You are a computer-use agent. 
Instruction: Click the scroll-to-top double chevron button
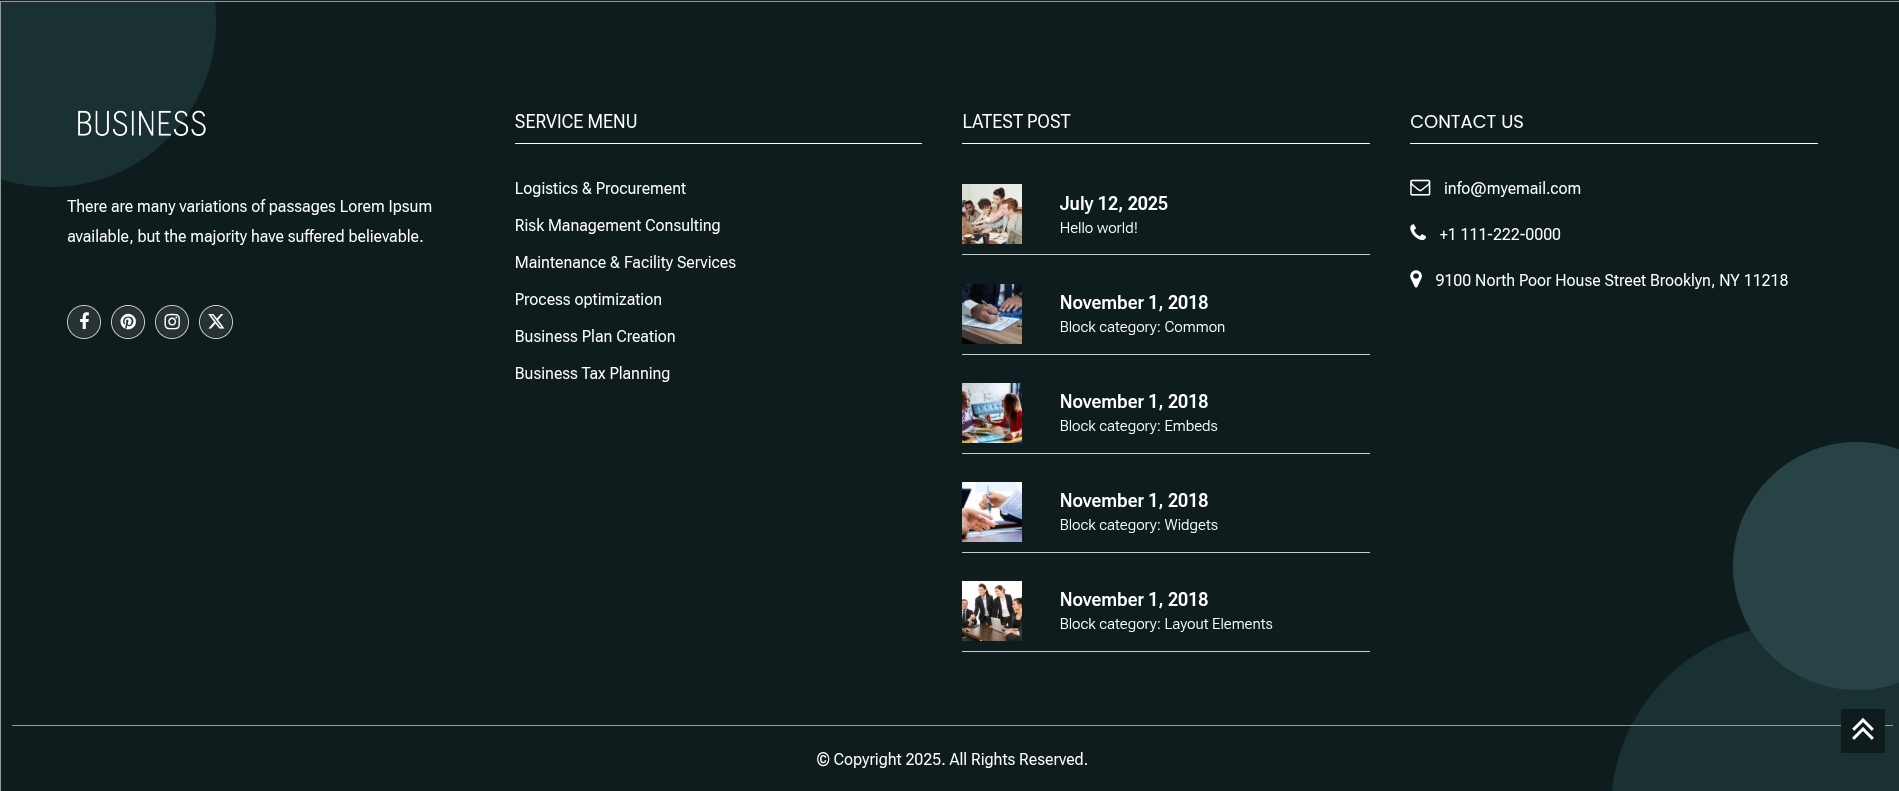tap(1862, 731)
